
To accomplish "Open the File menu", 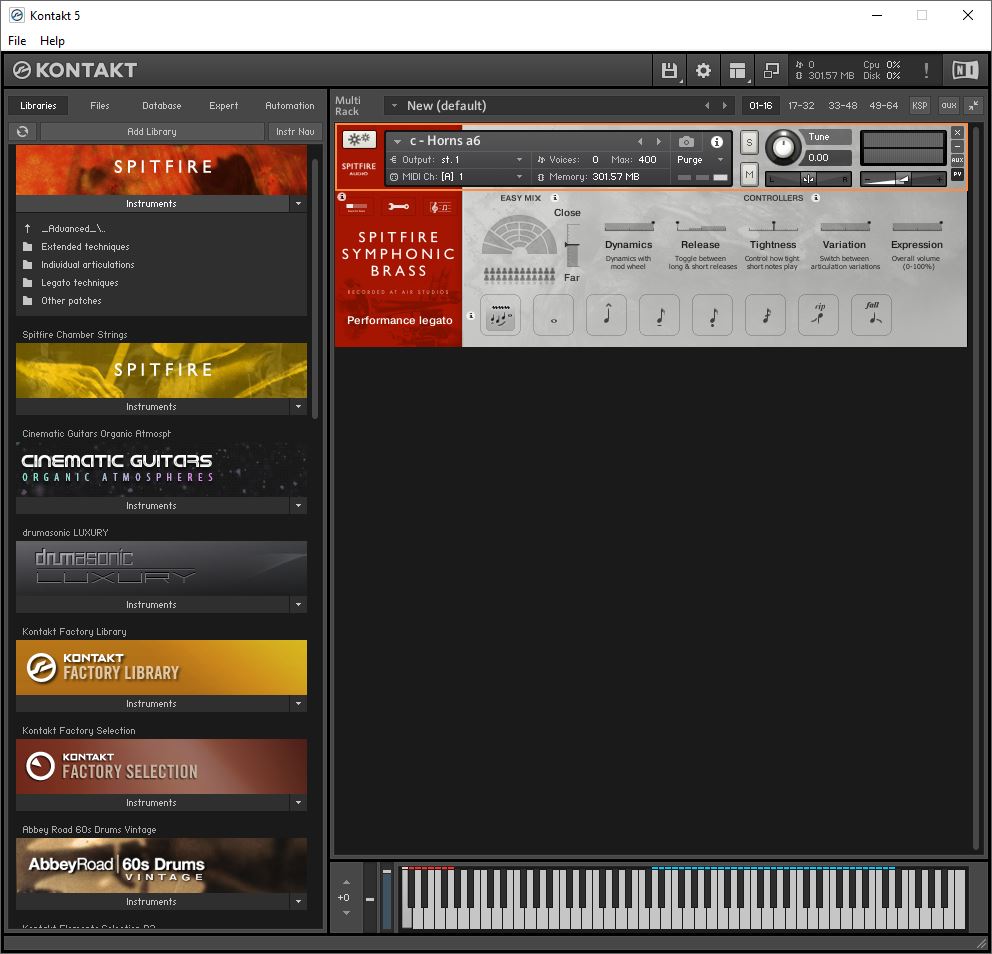I will [17, 40].
